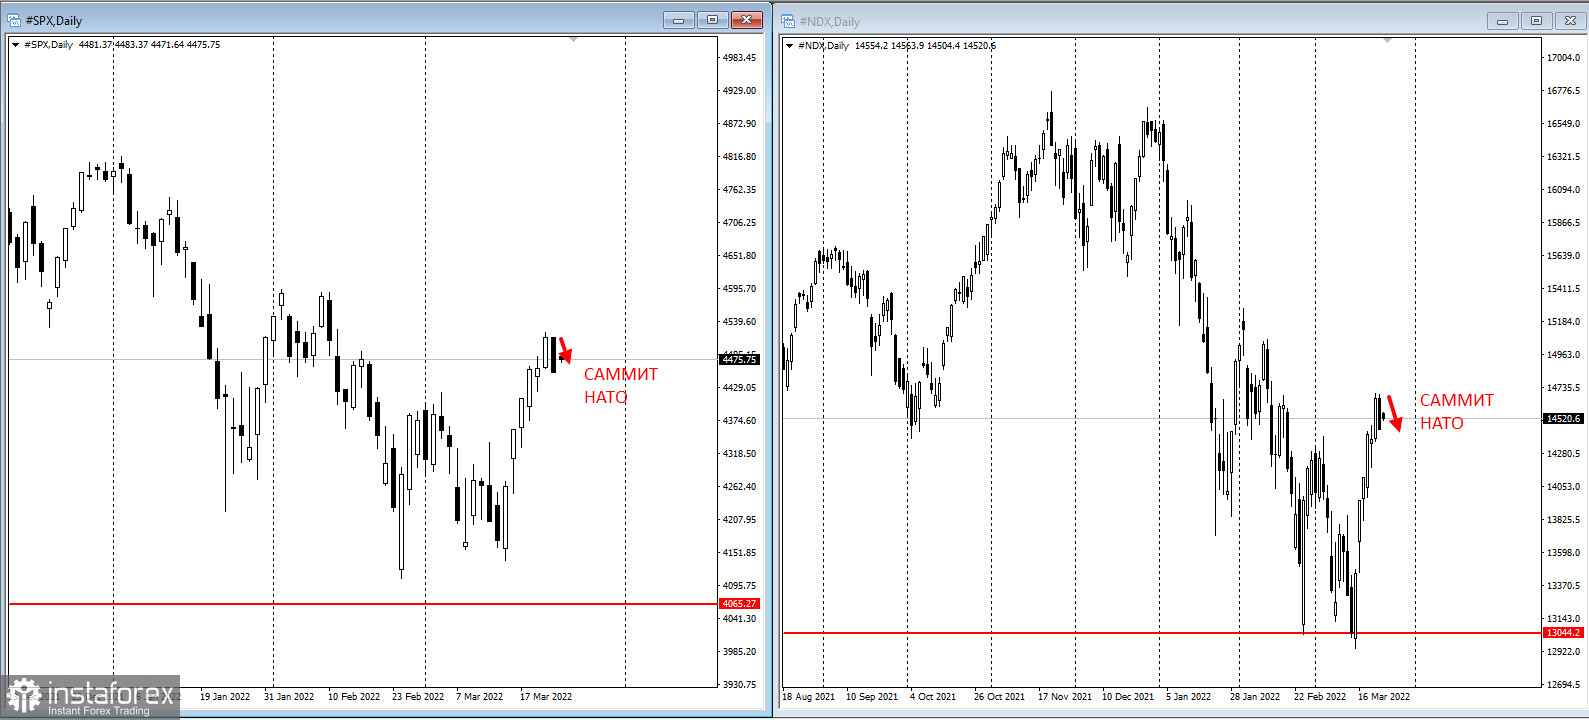Click the NDX OHLC values 14554.2 14563.9 14504.4 14520.6
Viewport: 1589px width, 720px height.
point(925,46)
